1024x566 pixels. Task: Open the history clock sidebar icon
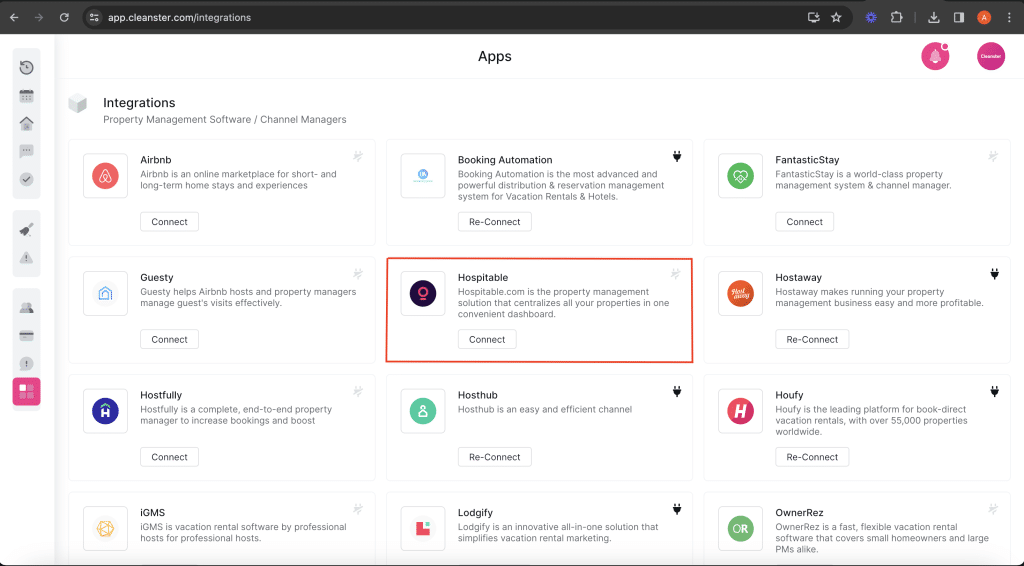click(26, 67)
